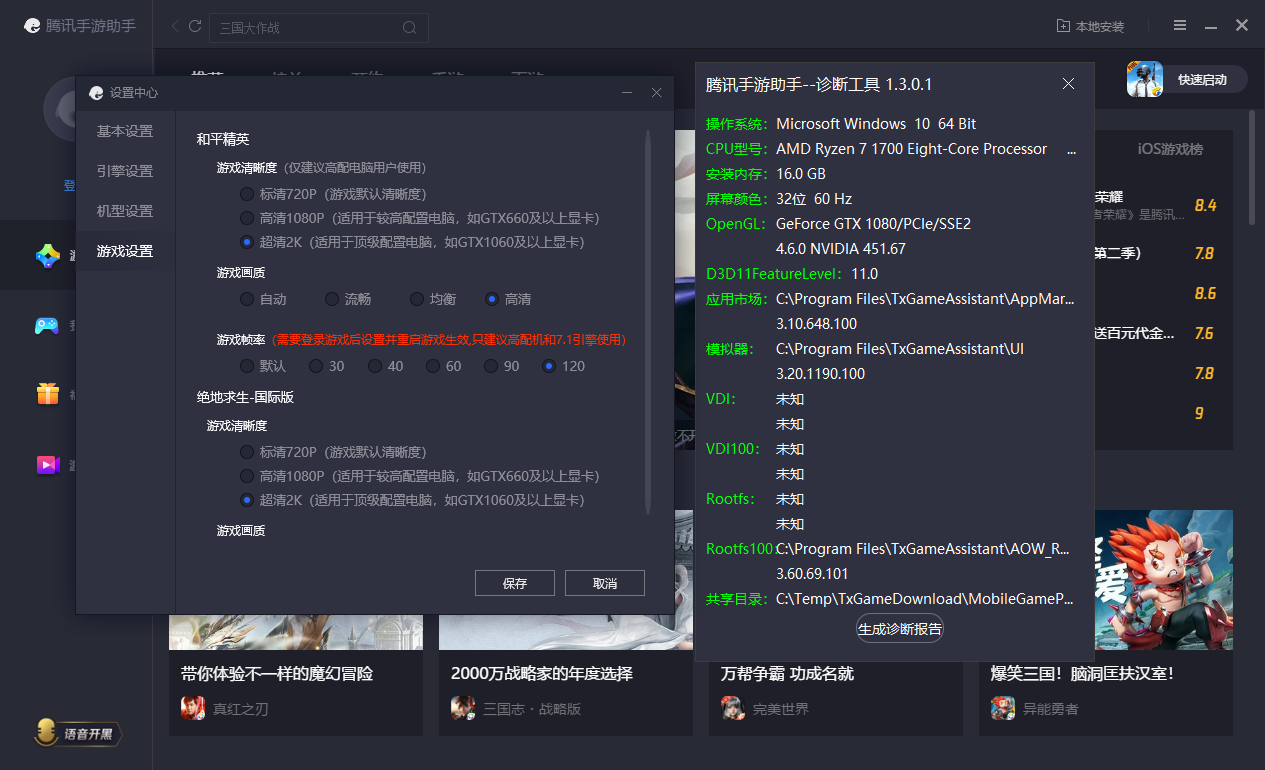Click the main window right scrollbar
The width and height of the screenshot is (1265, 770).
click(1253, 167)
